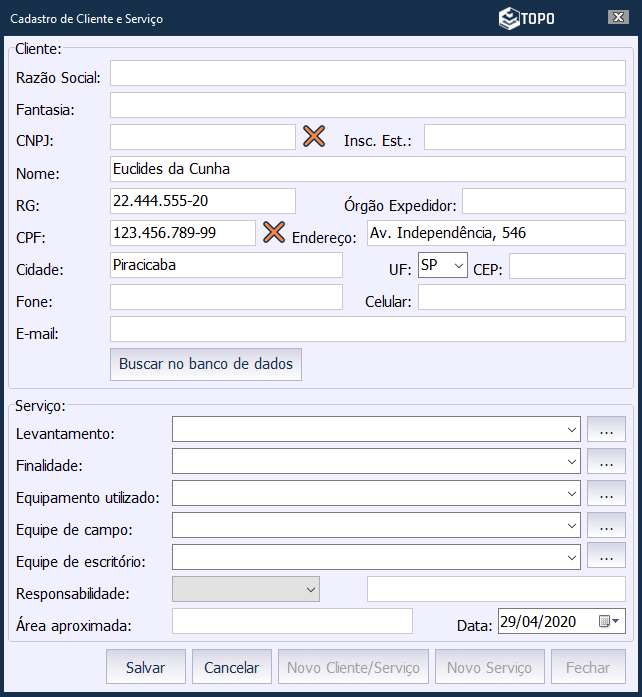Open the Equipe de campo dropdown
The width and height of the screenshot is (642, 697).
click(572, 525)
